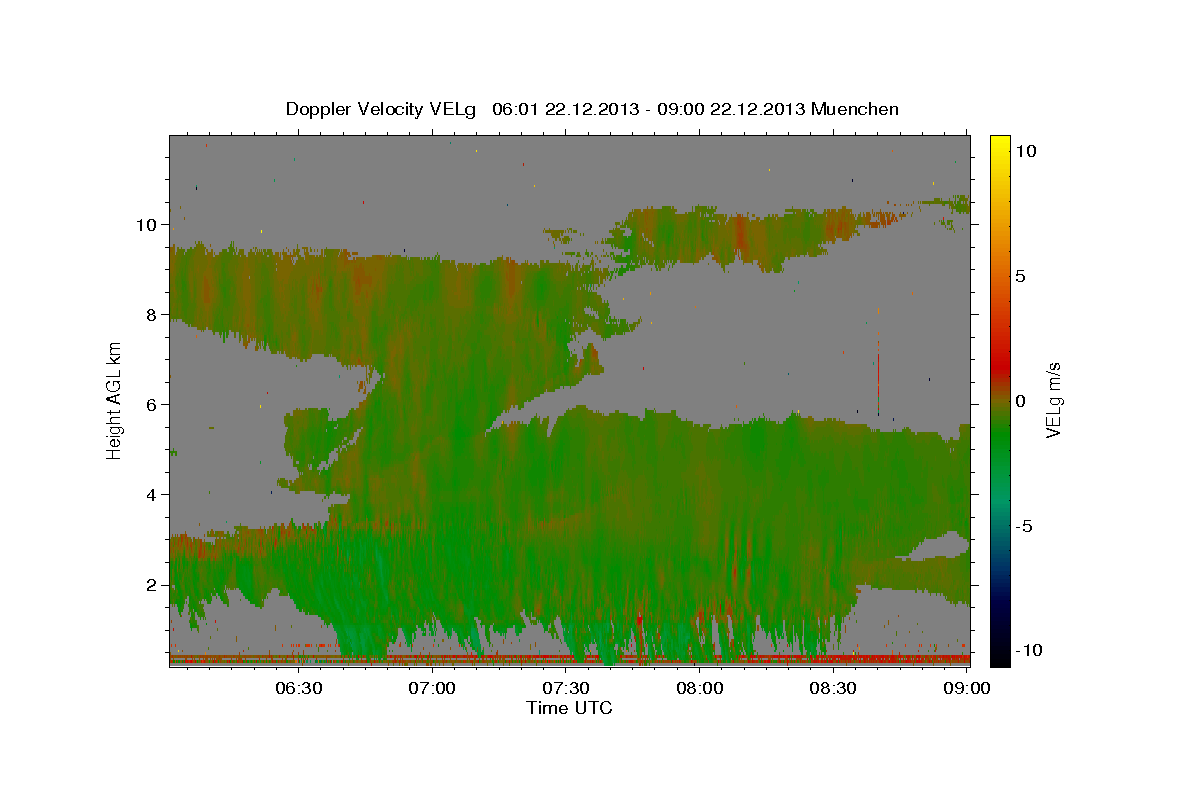Click the height axis label 2

[x=154, y=584]
